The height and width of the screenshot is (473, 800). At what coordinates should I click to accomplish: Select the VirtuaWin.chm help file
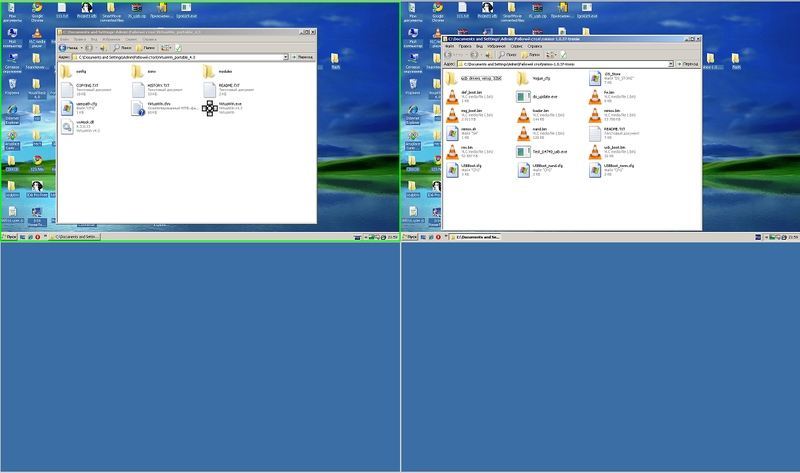138,107
